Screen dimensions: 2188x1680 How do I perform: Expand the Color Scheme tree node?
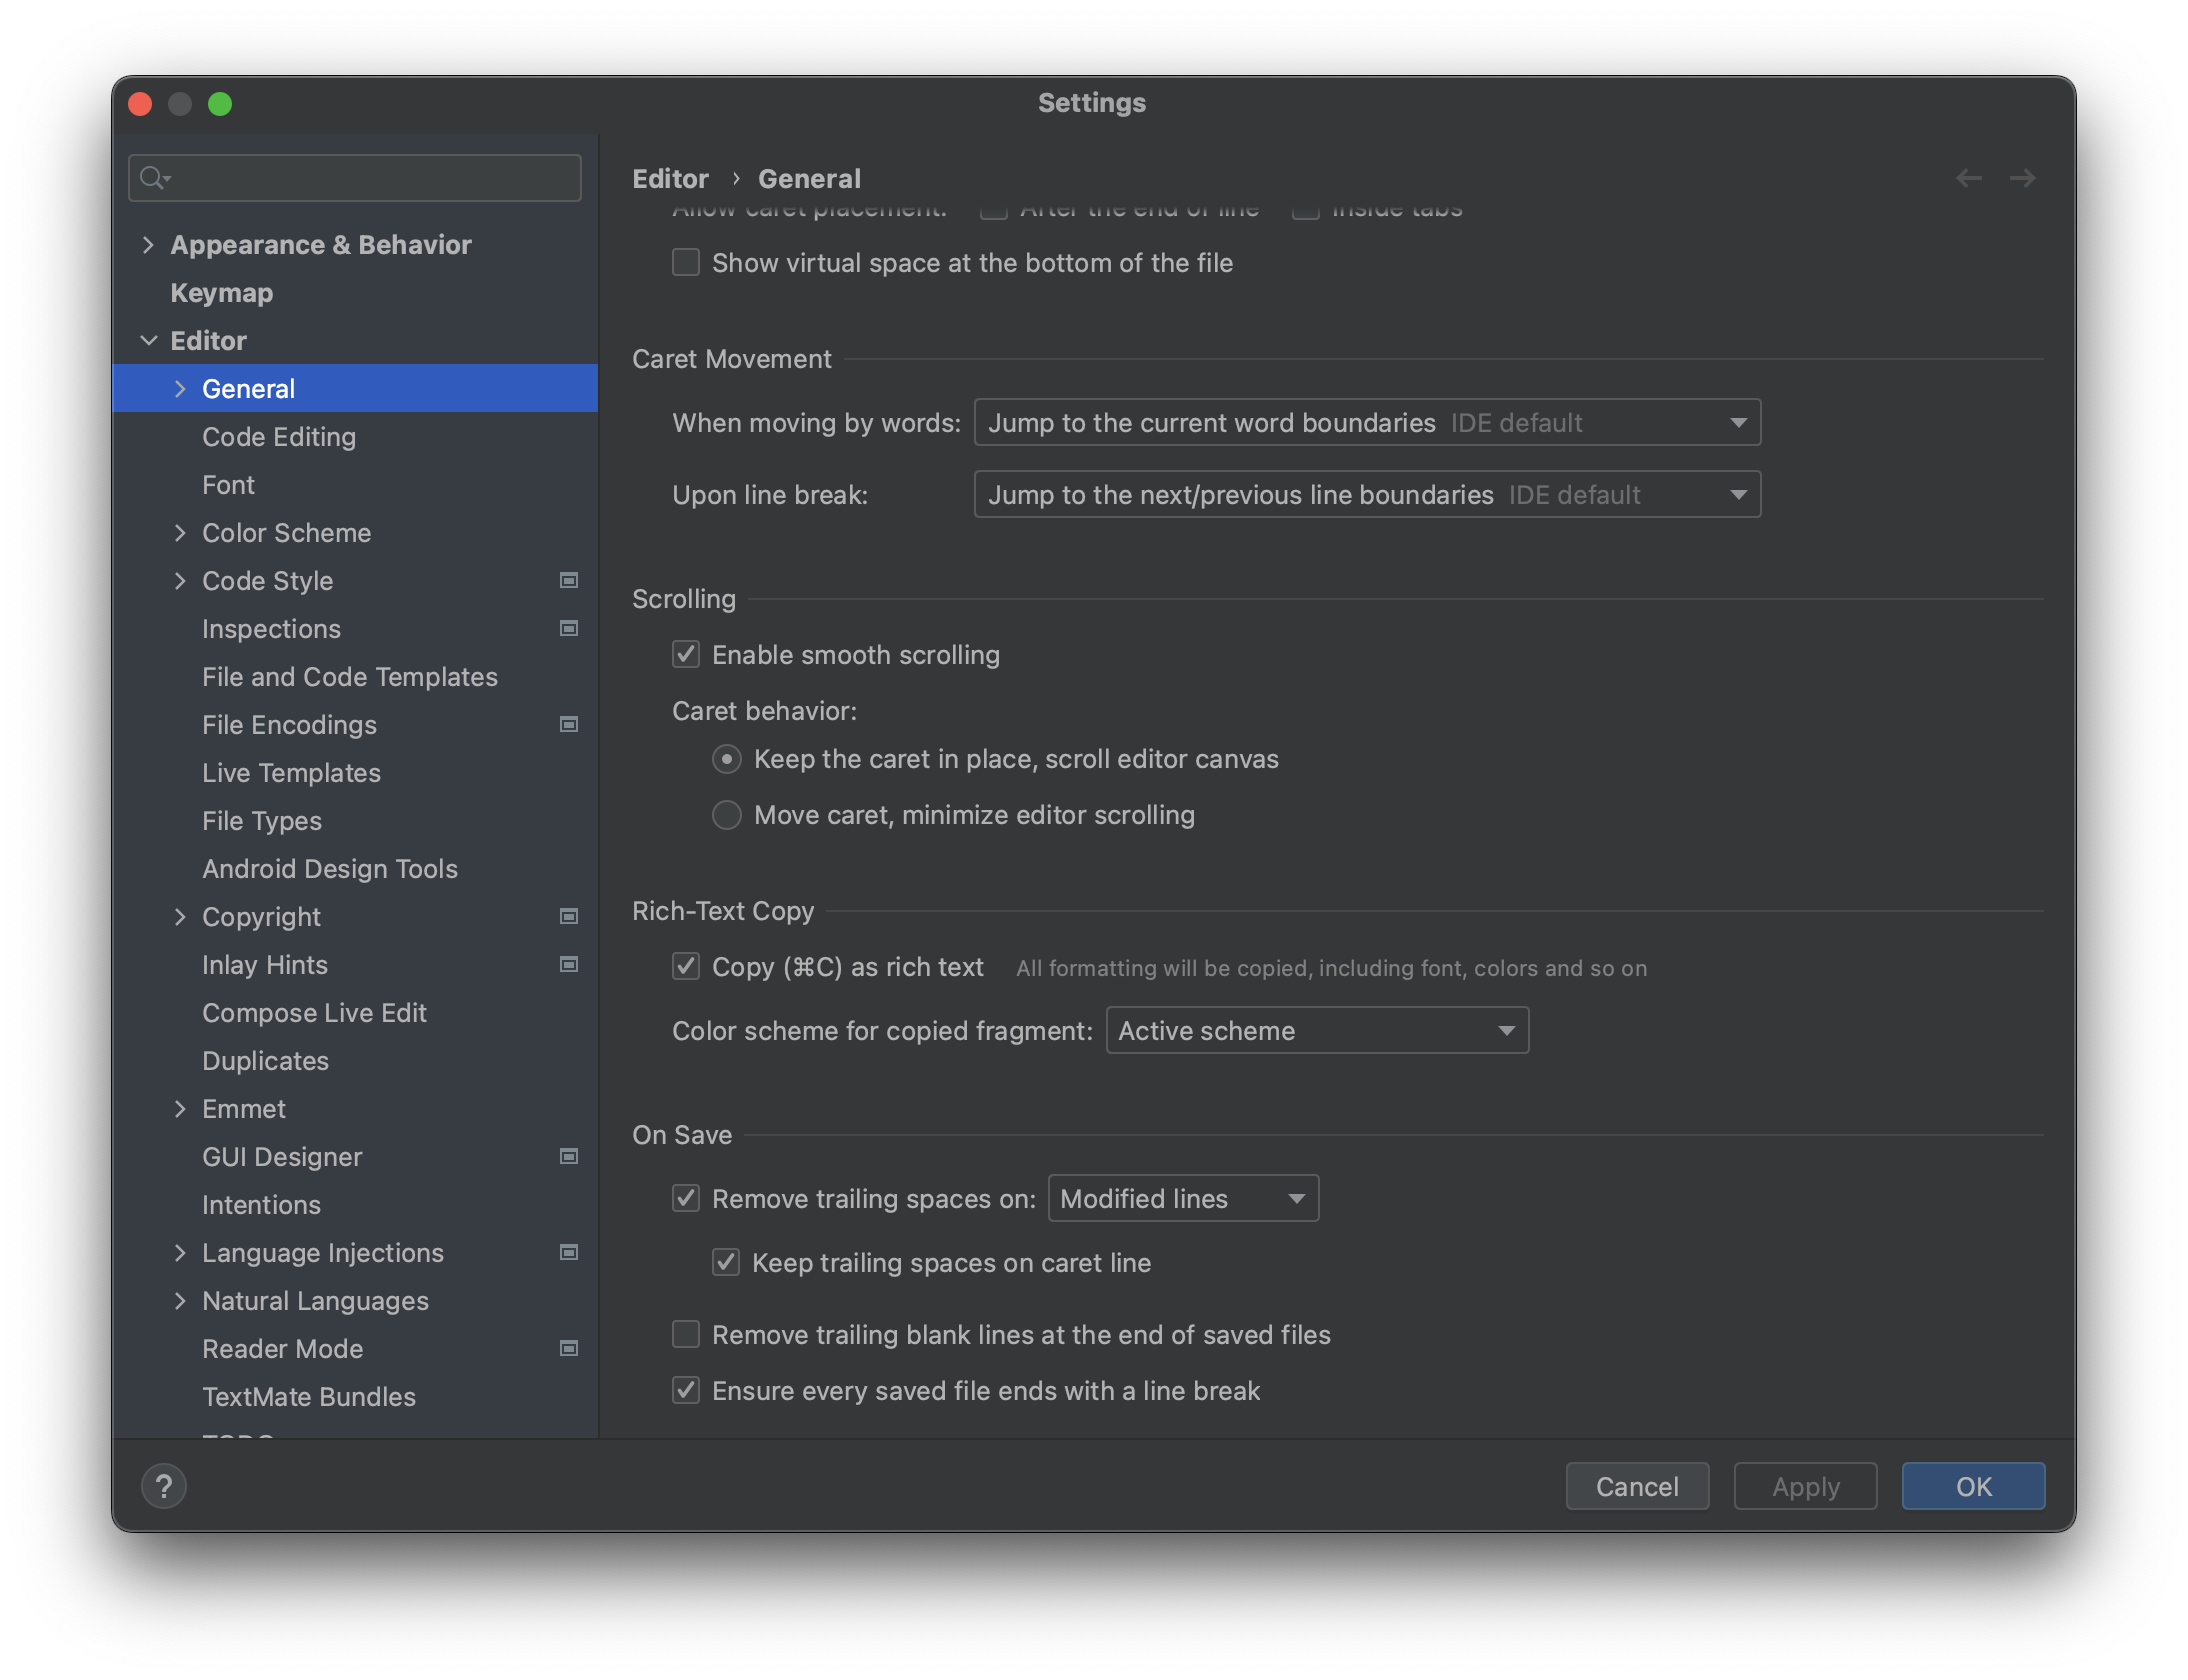tap(180, 533)
